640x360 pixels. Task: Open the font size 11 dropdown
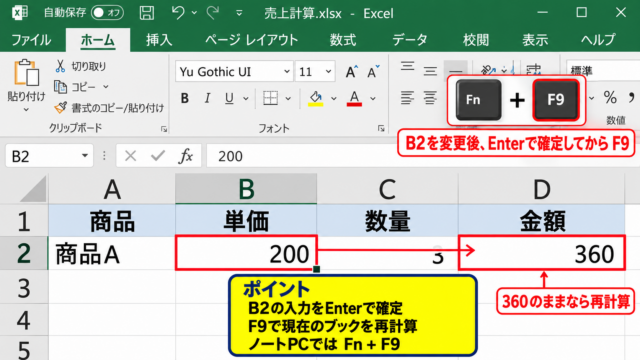pos(328,72)
